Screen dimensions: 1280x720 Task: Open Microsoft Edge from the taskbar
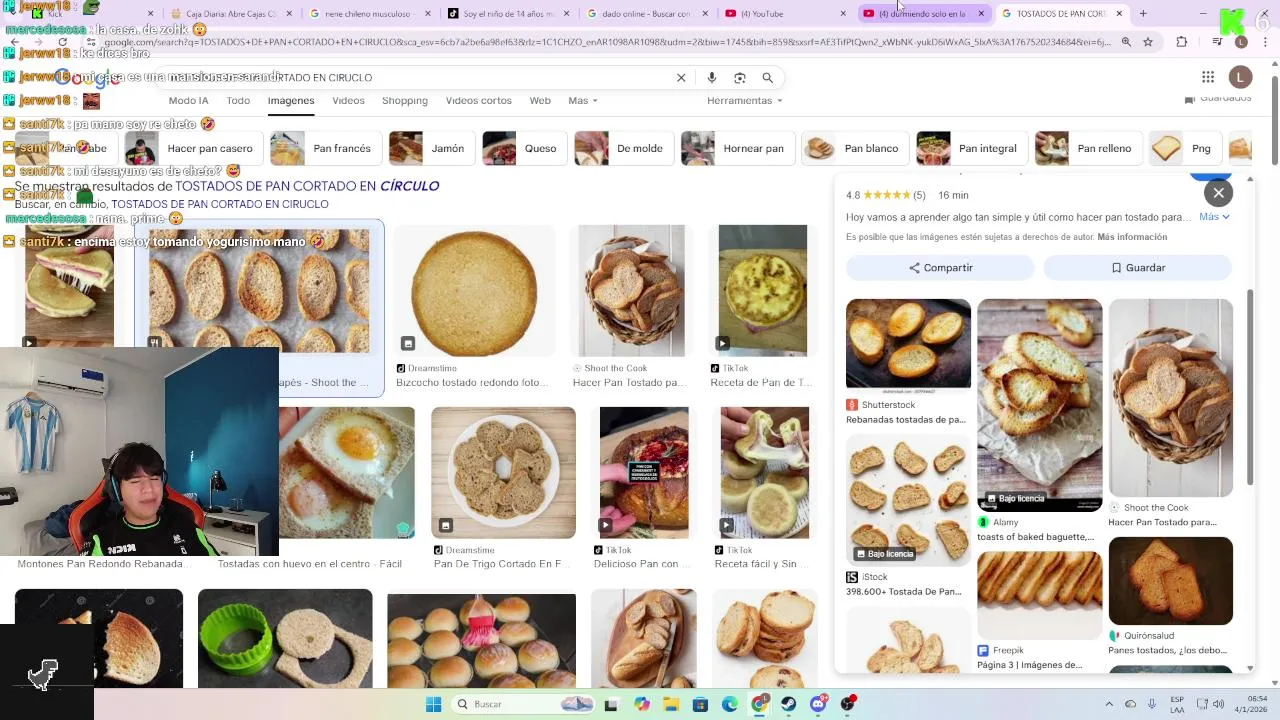(x=730, y=704)
